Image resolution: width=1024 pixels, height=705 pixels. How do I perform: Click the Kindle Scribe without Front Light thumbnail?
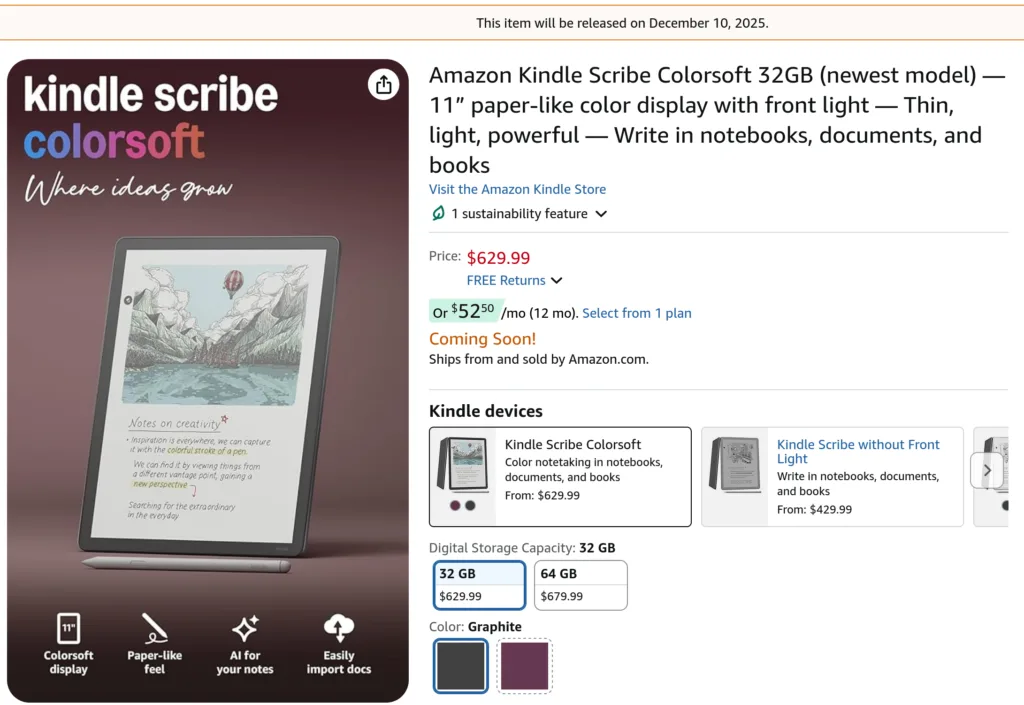pyautogui.click(x=735, y=470)
